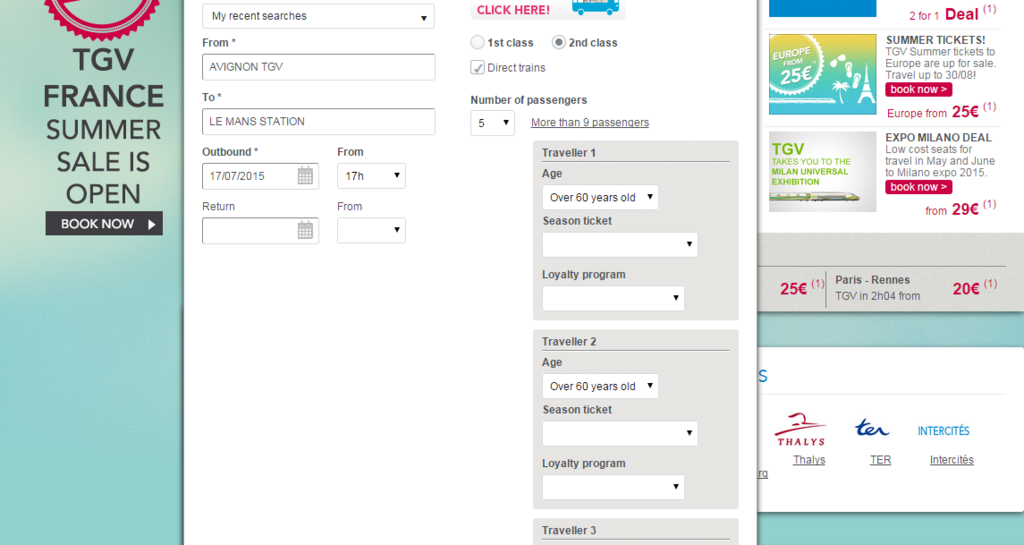This screenshot has width=1024, height=545.
Task: Click the 2 for 1 Deal text
Action: (953, 13)
